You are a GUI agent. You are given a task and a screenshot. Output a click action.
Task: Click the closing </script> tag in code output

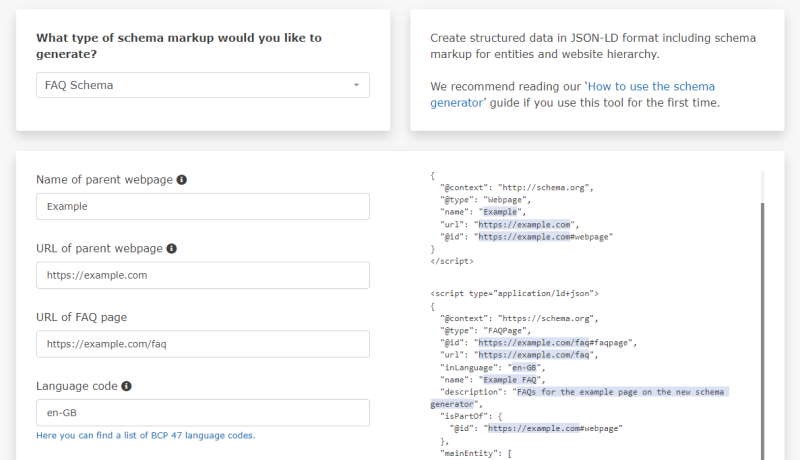452,261
